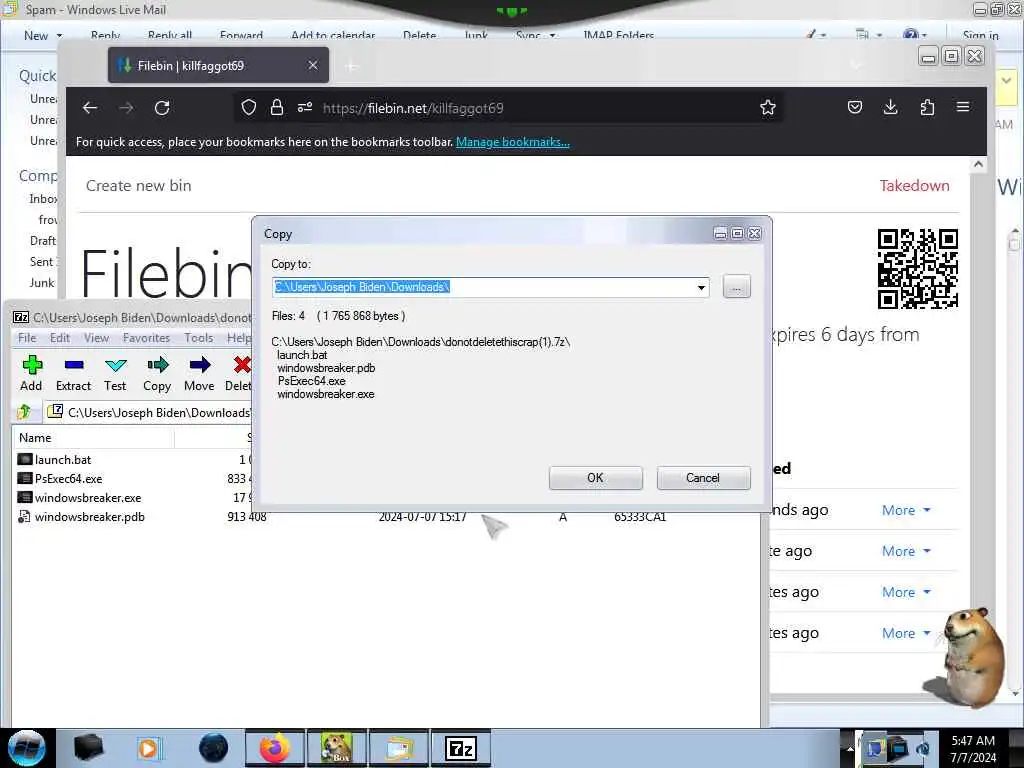Close the Filebin browser tab
The width and height of the screenshot is (1024, 768).
click(313, 65)
